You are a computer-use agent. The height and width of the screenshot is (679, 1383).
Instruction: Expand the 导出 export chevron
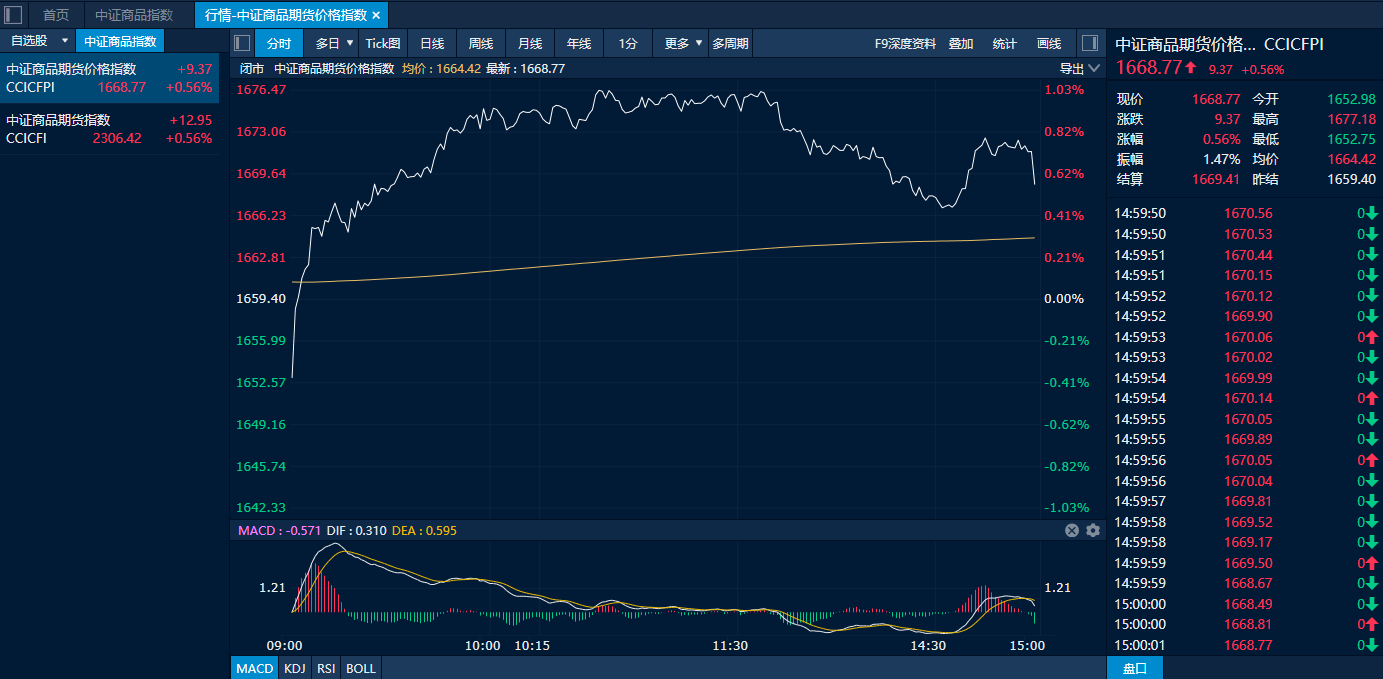(x=1093, y=69)
